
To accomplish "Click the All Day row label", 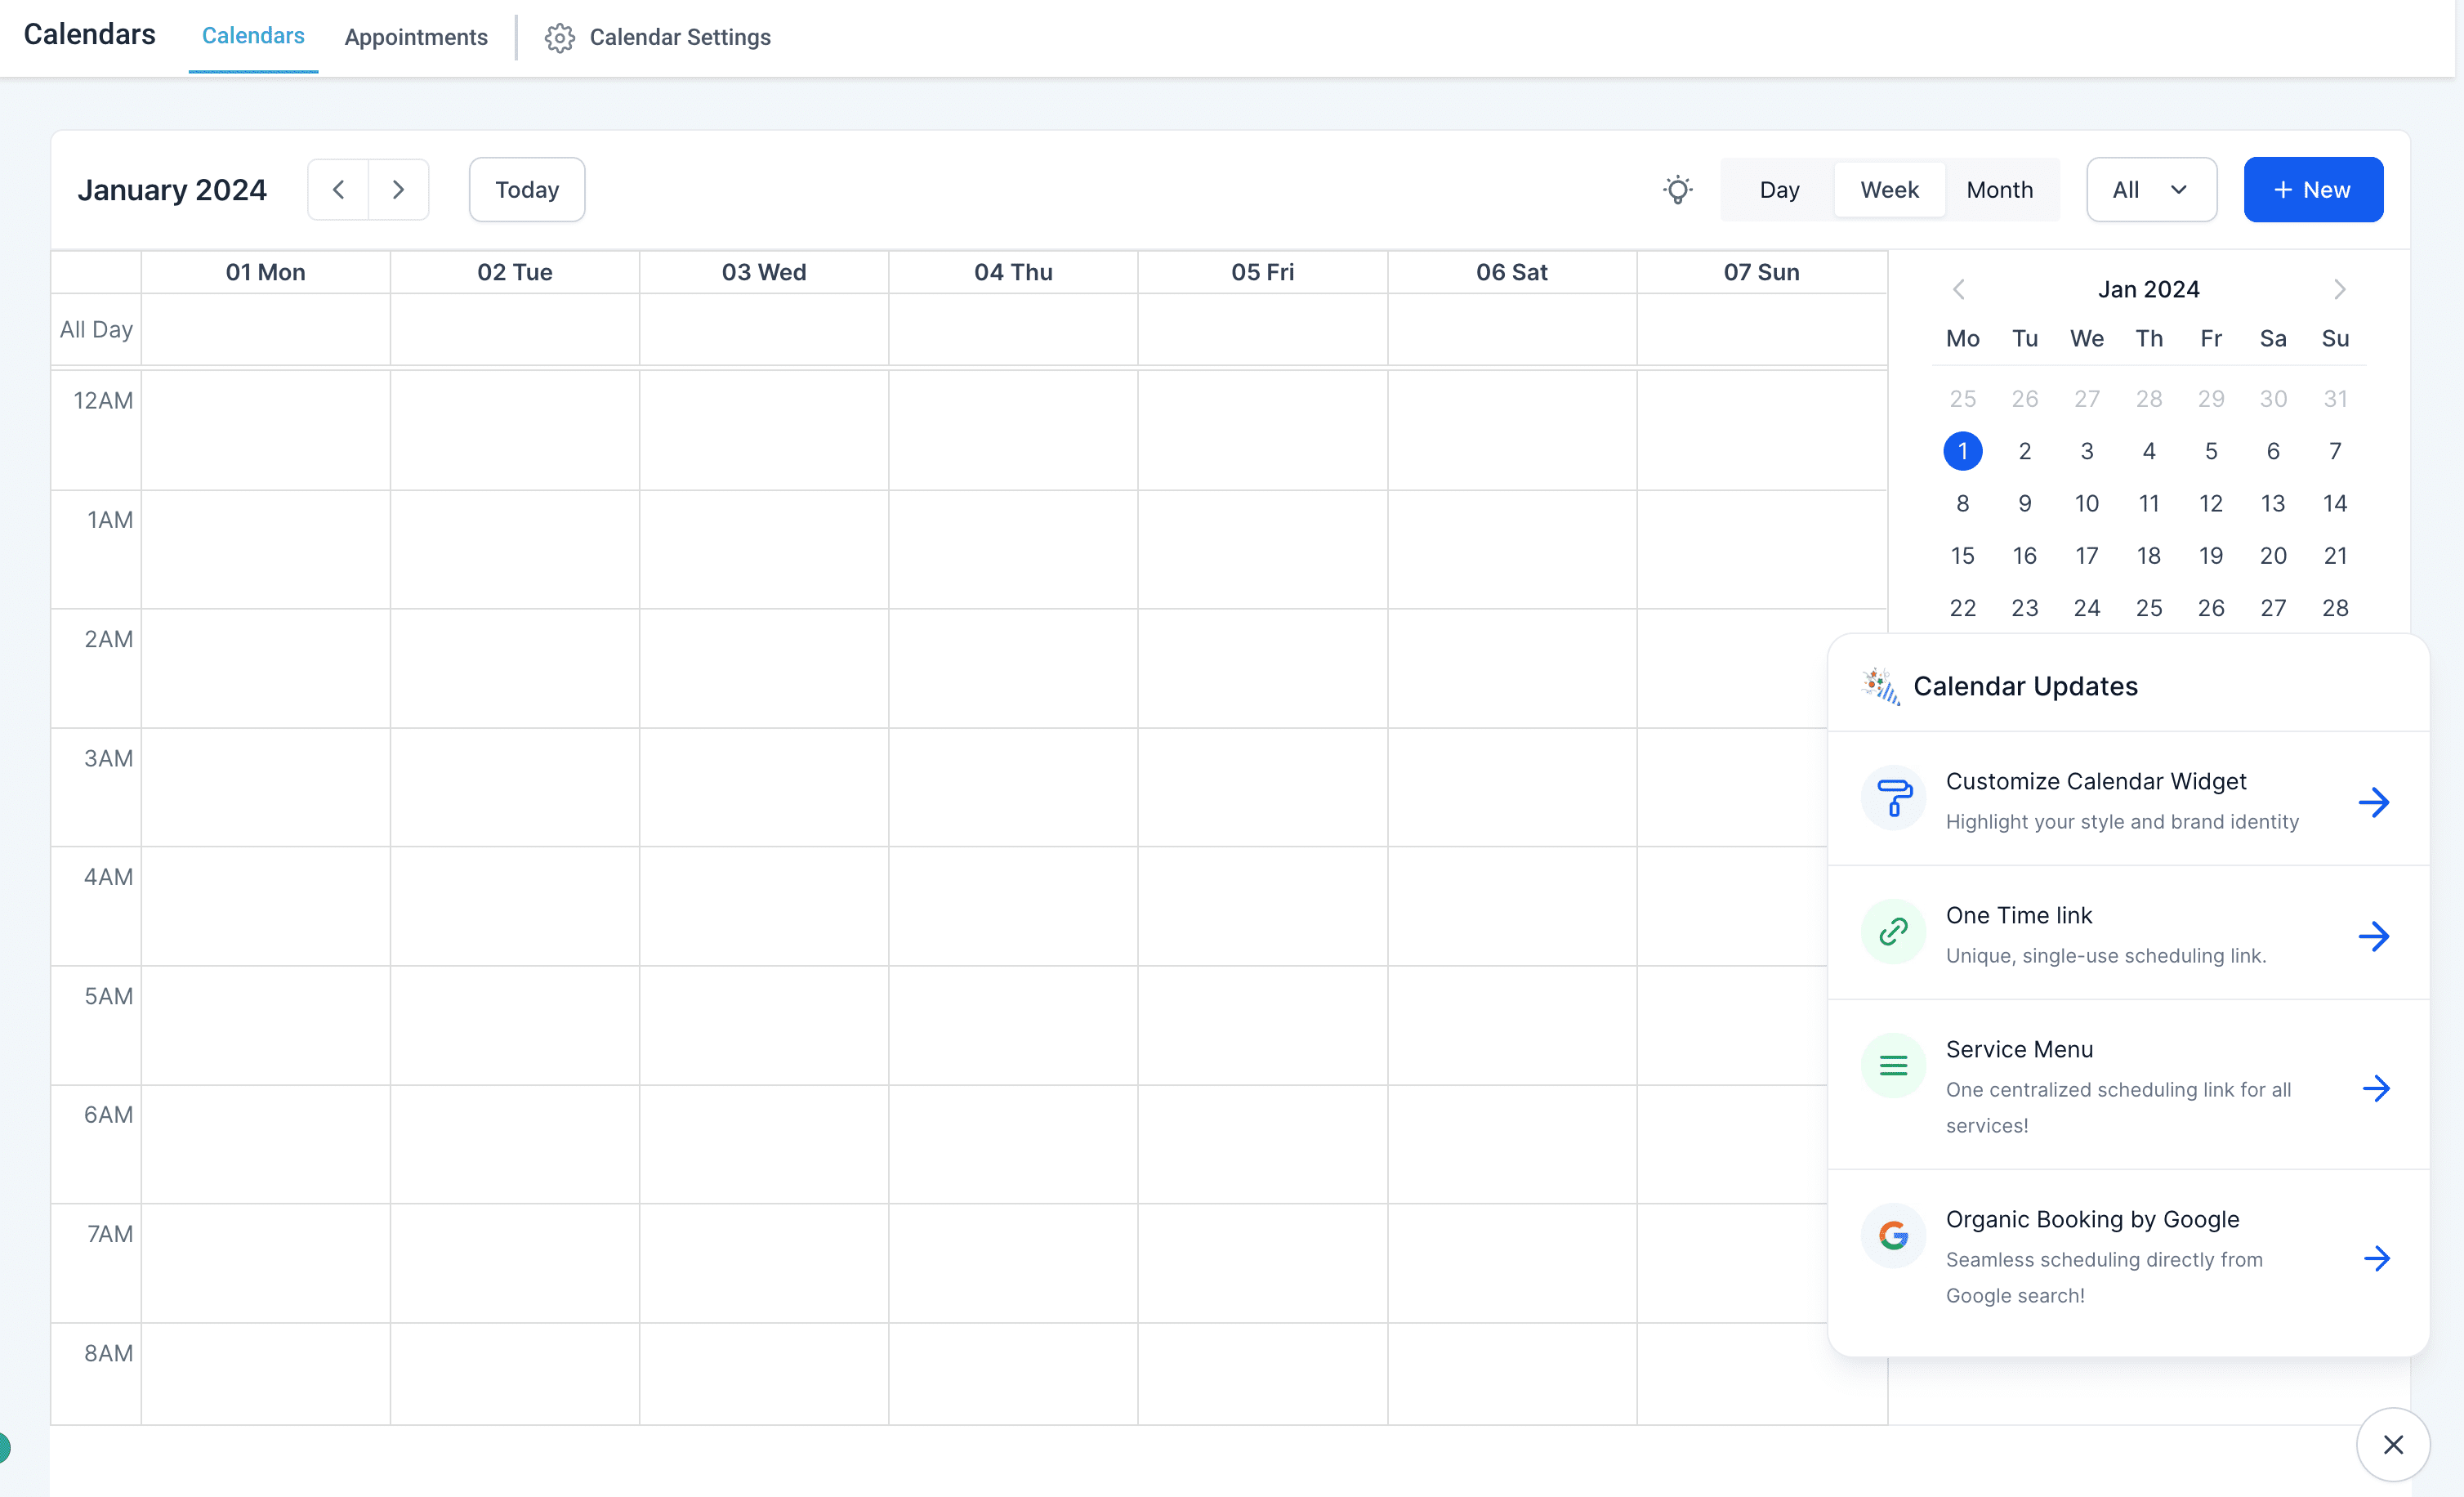I will click(x=96, y=329).
